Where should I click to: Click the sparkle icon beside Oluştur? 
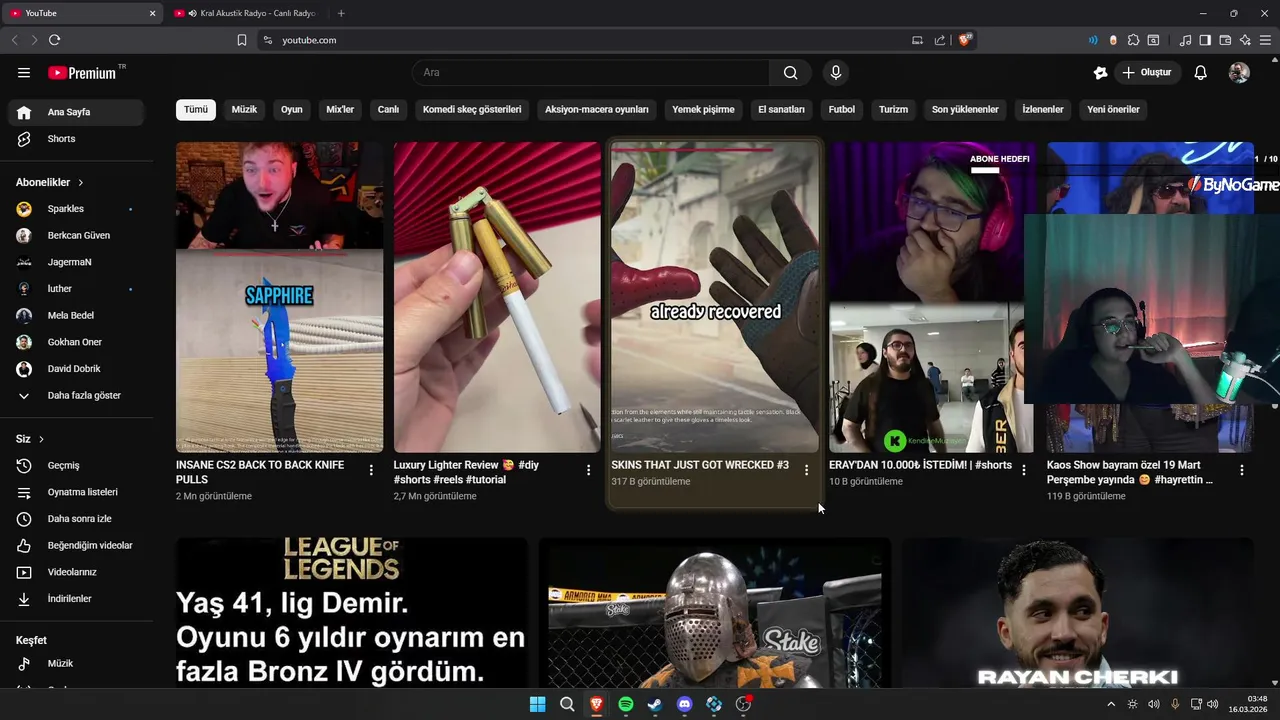click(1100, 72)
